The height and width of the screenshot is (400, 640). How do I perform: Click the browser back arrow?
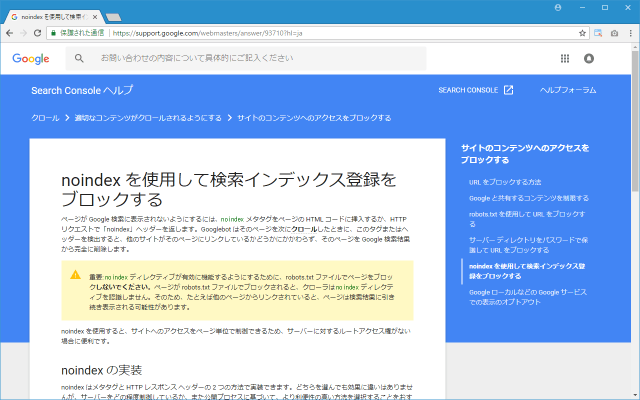[10, 33]
